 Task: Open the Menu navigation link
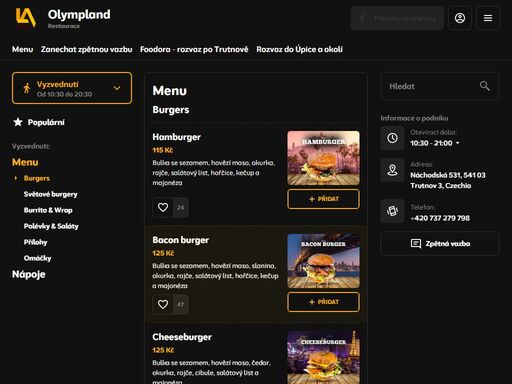coord(23,49)
